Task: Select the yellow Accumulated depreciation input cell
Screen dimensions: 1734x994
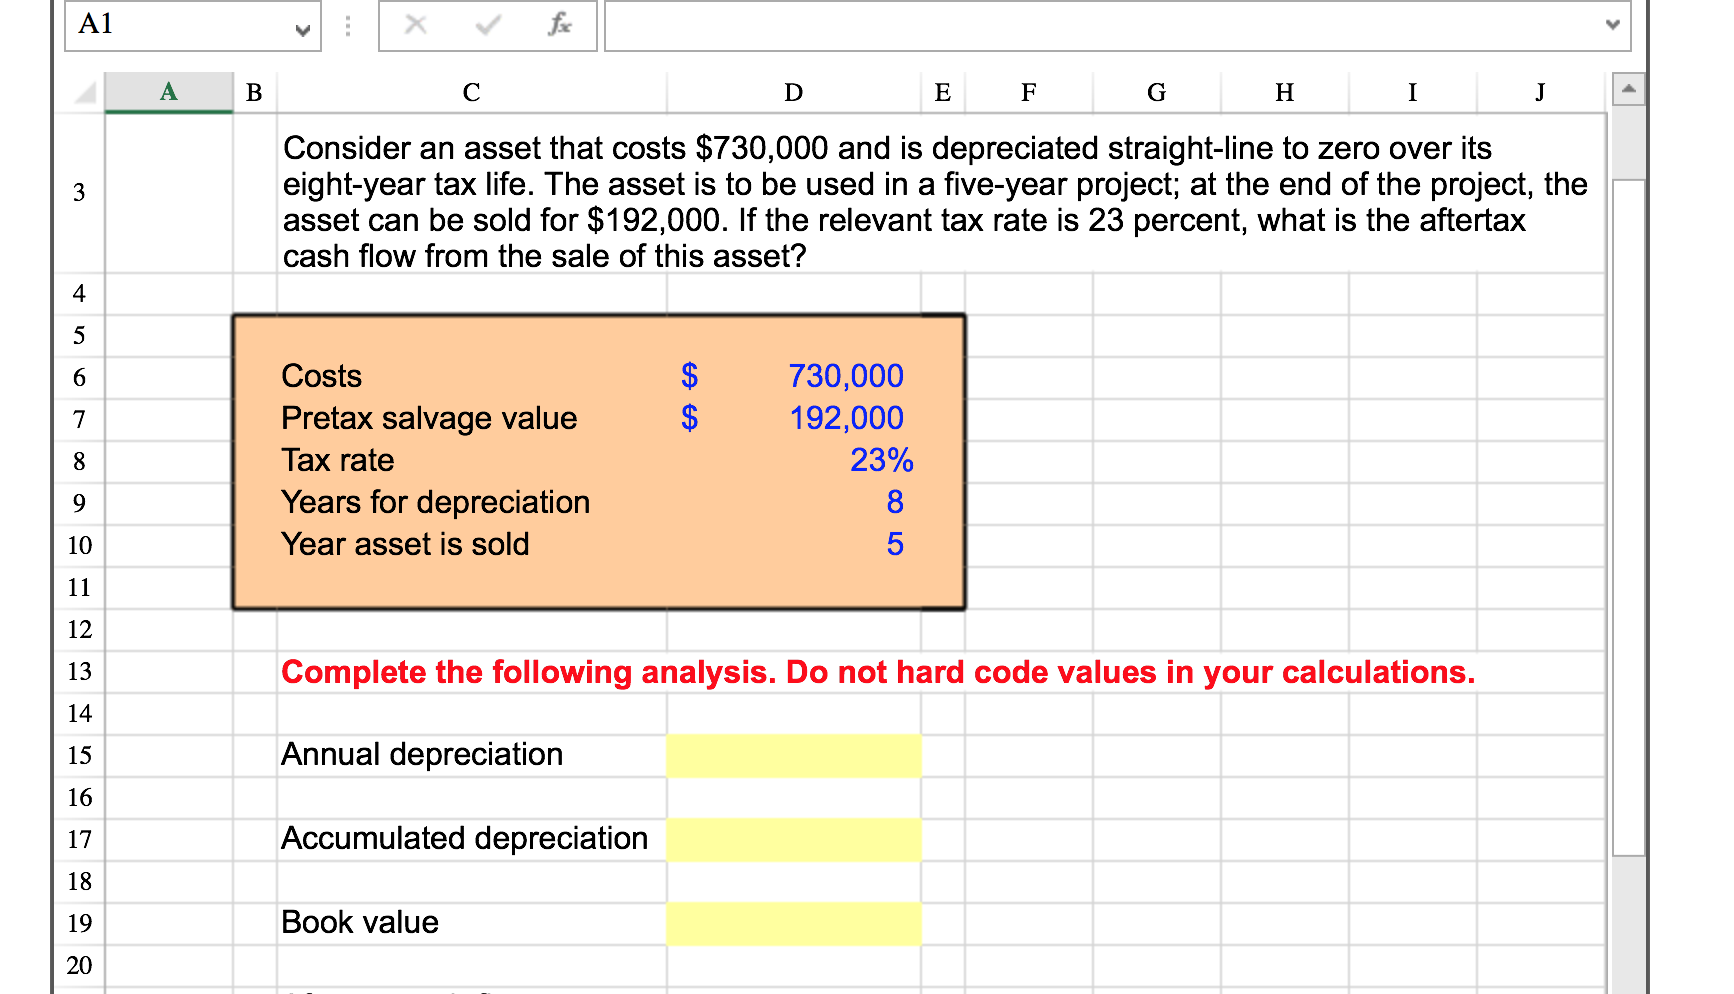Action: [x=793, y=839]
